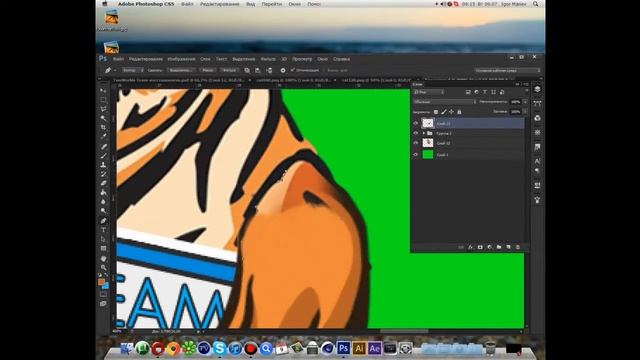
Task: Open the fill value dropdown arrow
Action: click(x=525, y=111)
